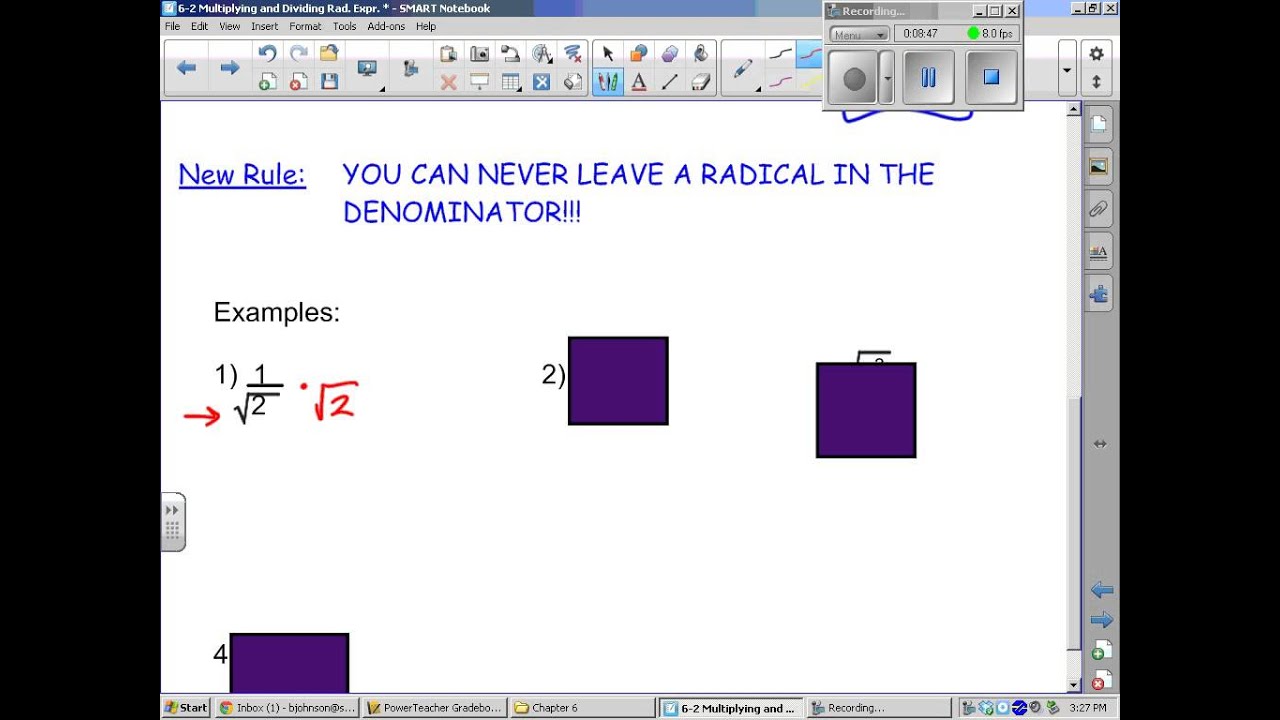Open the Page Sorter side tab

coord(1099,124)
